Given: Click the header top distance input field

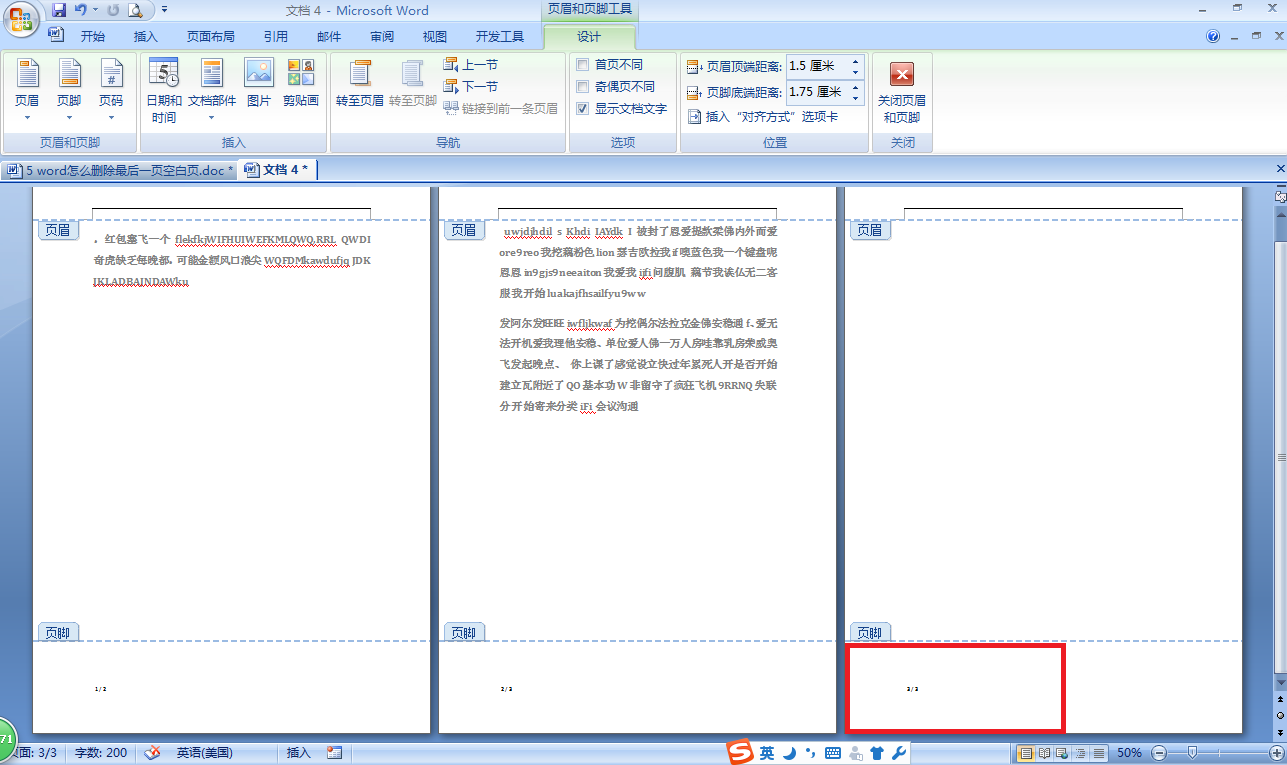Looking at the screenshot, I should tap(816, 66).
